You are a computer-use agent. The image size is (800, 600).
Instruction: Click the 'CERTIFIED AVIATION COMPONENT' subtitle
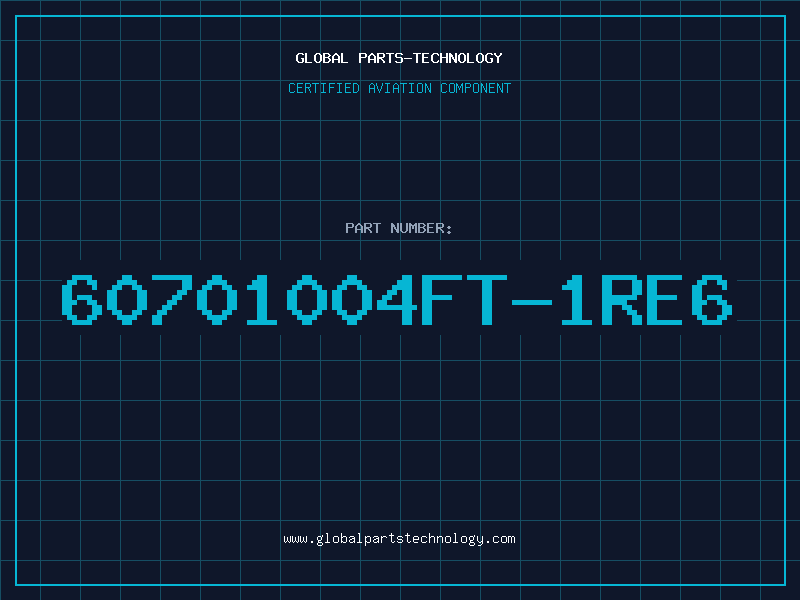[x=399, y=88]
